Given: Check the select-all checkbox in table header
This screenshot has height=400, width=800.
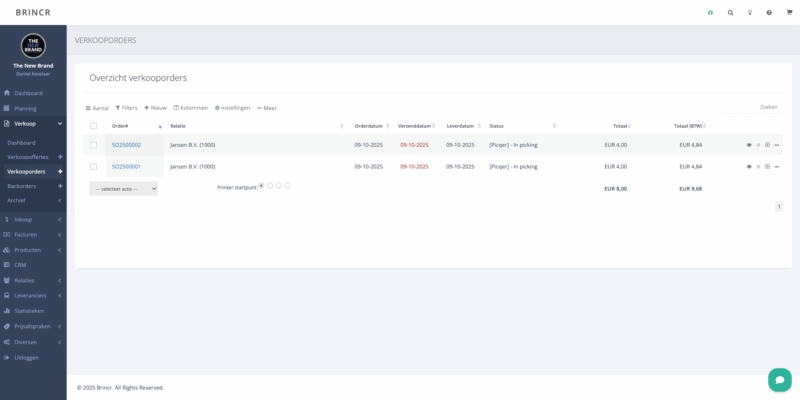Looking at the screenshot, I should click(94, 126).
